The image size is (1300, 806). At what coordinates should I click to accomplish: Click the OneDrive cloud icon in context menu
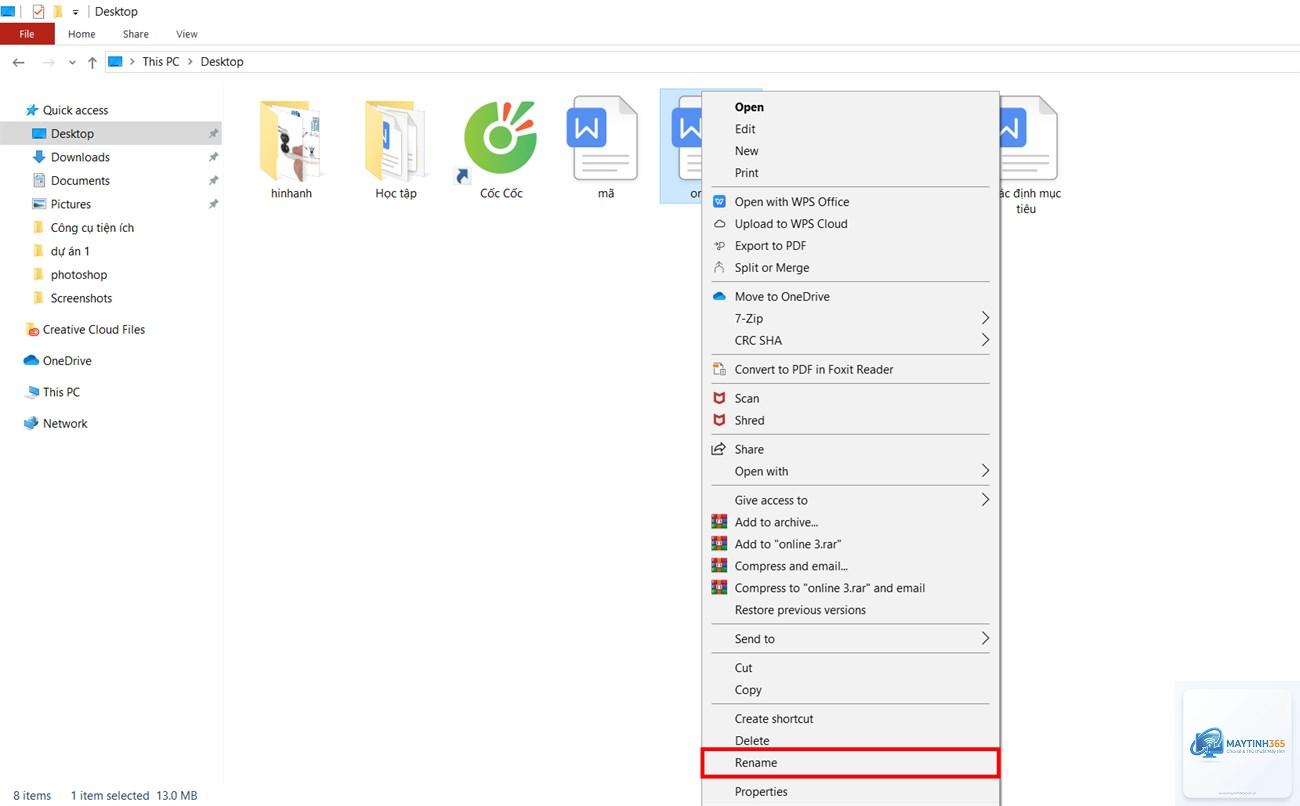point(719,297)
